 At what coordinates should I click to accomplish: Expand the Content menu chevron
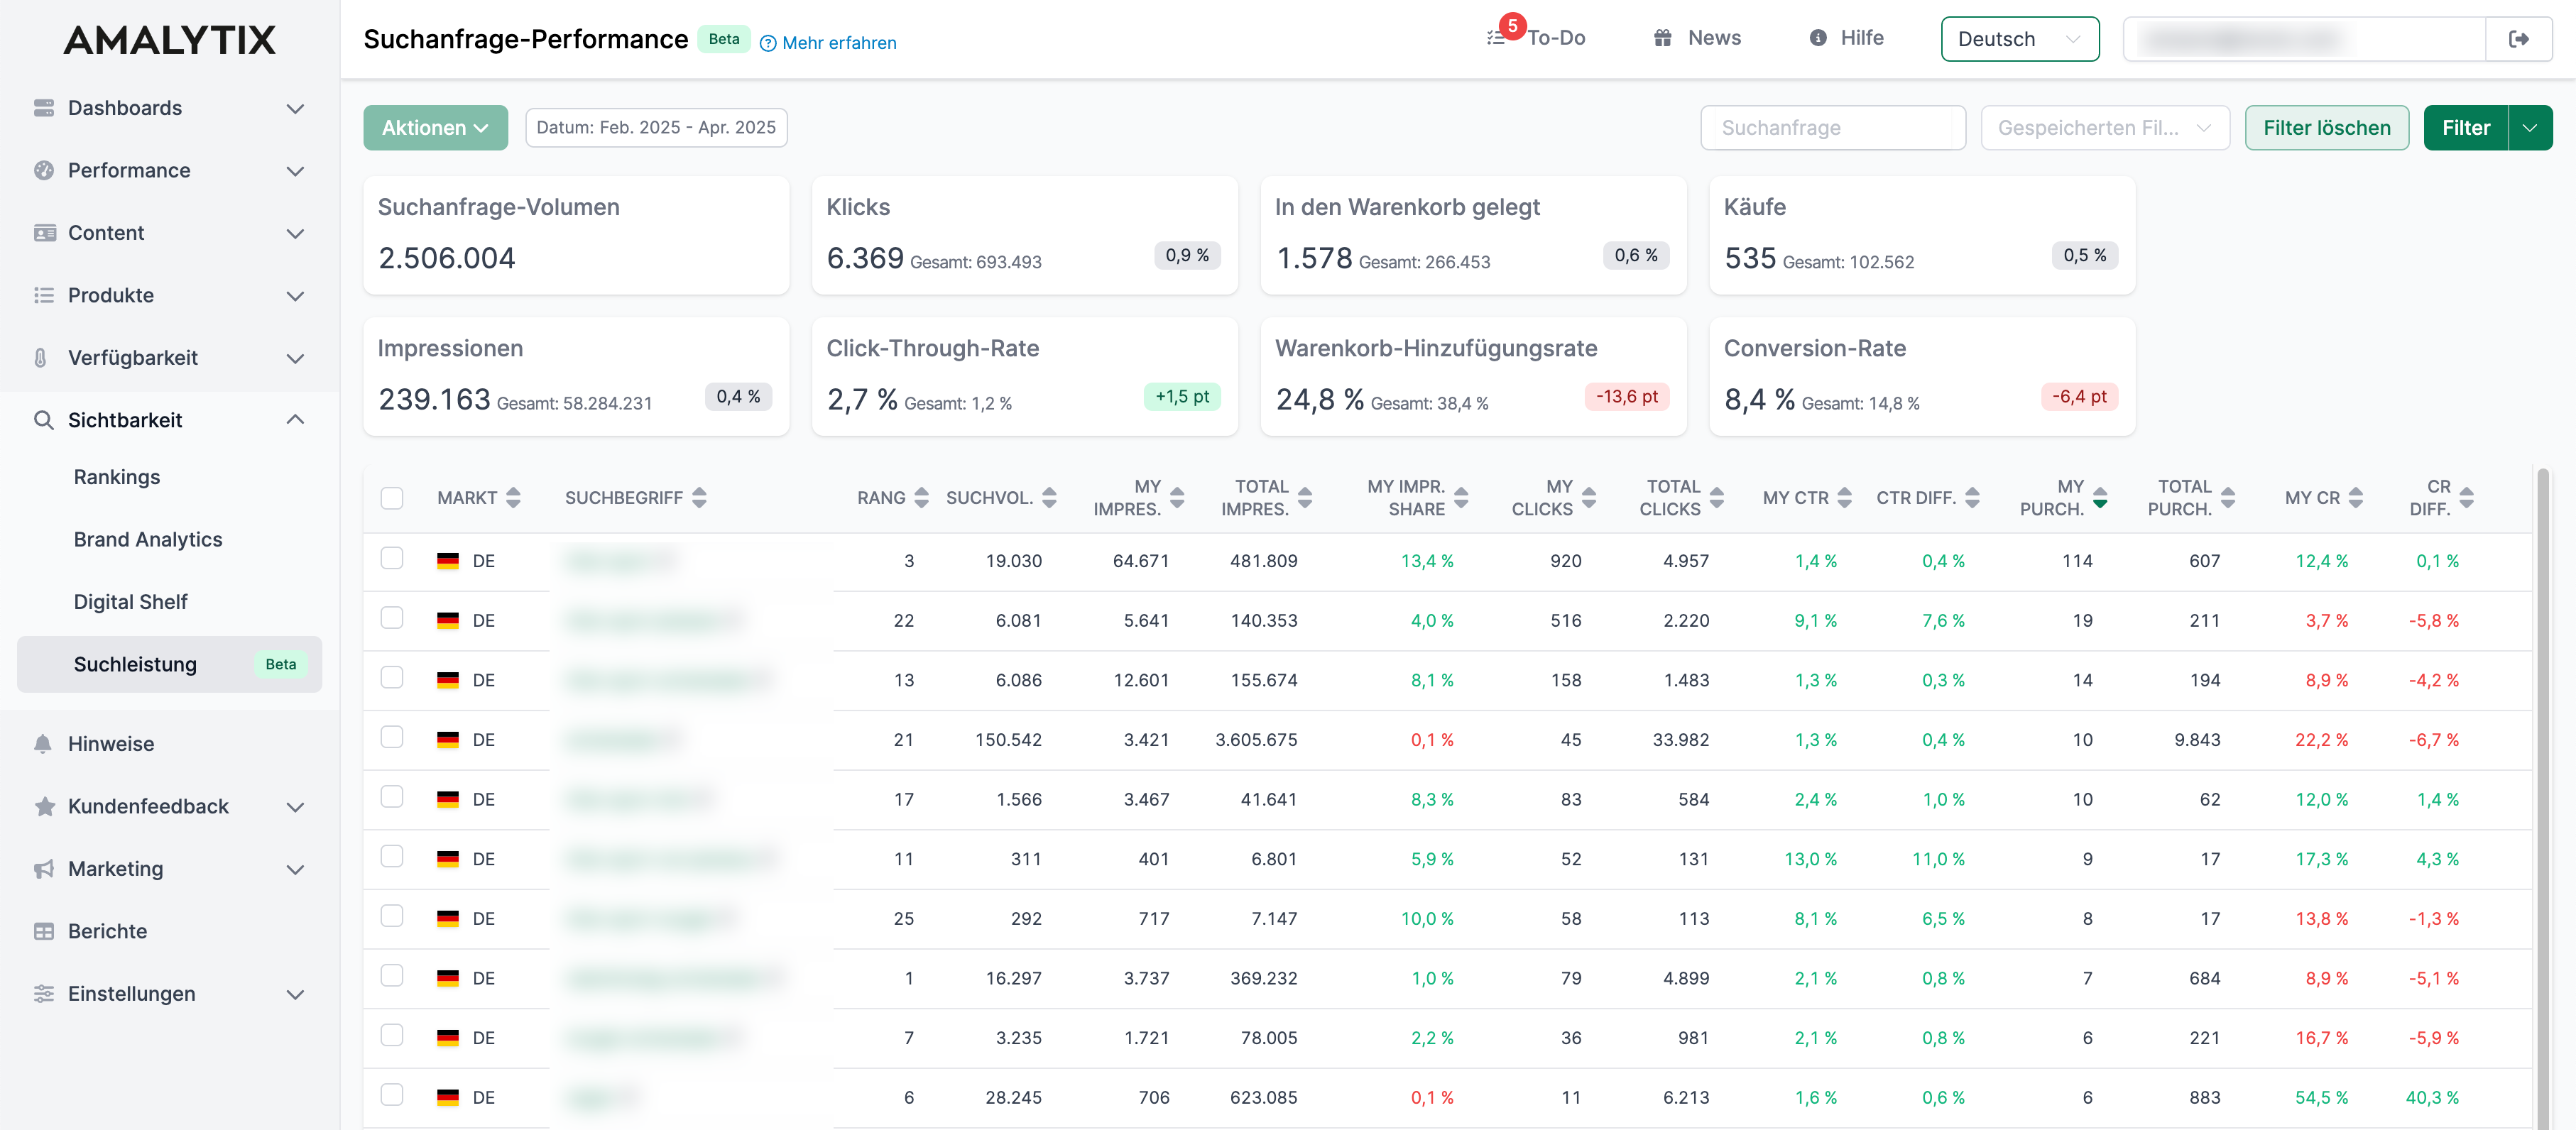tap(295, 233)
